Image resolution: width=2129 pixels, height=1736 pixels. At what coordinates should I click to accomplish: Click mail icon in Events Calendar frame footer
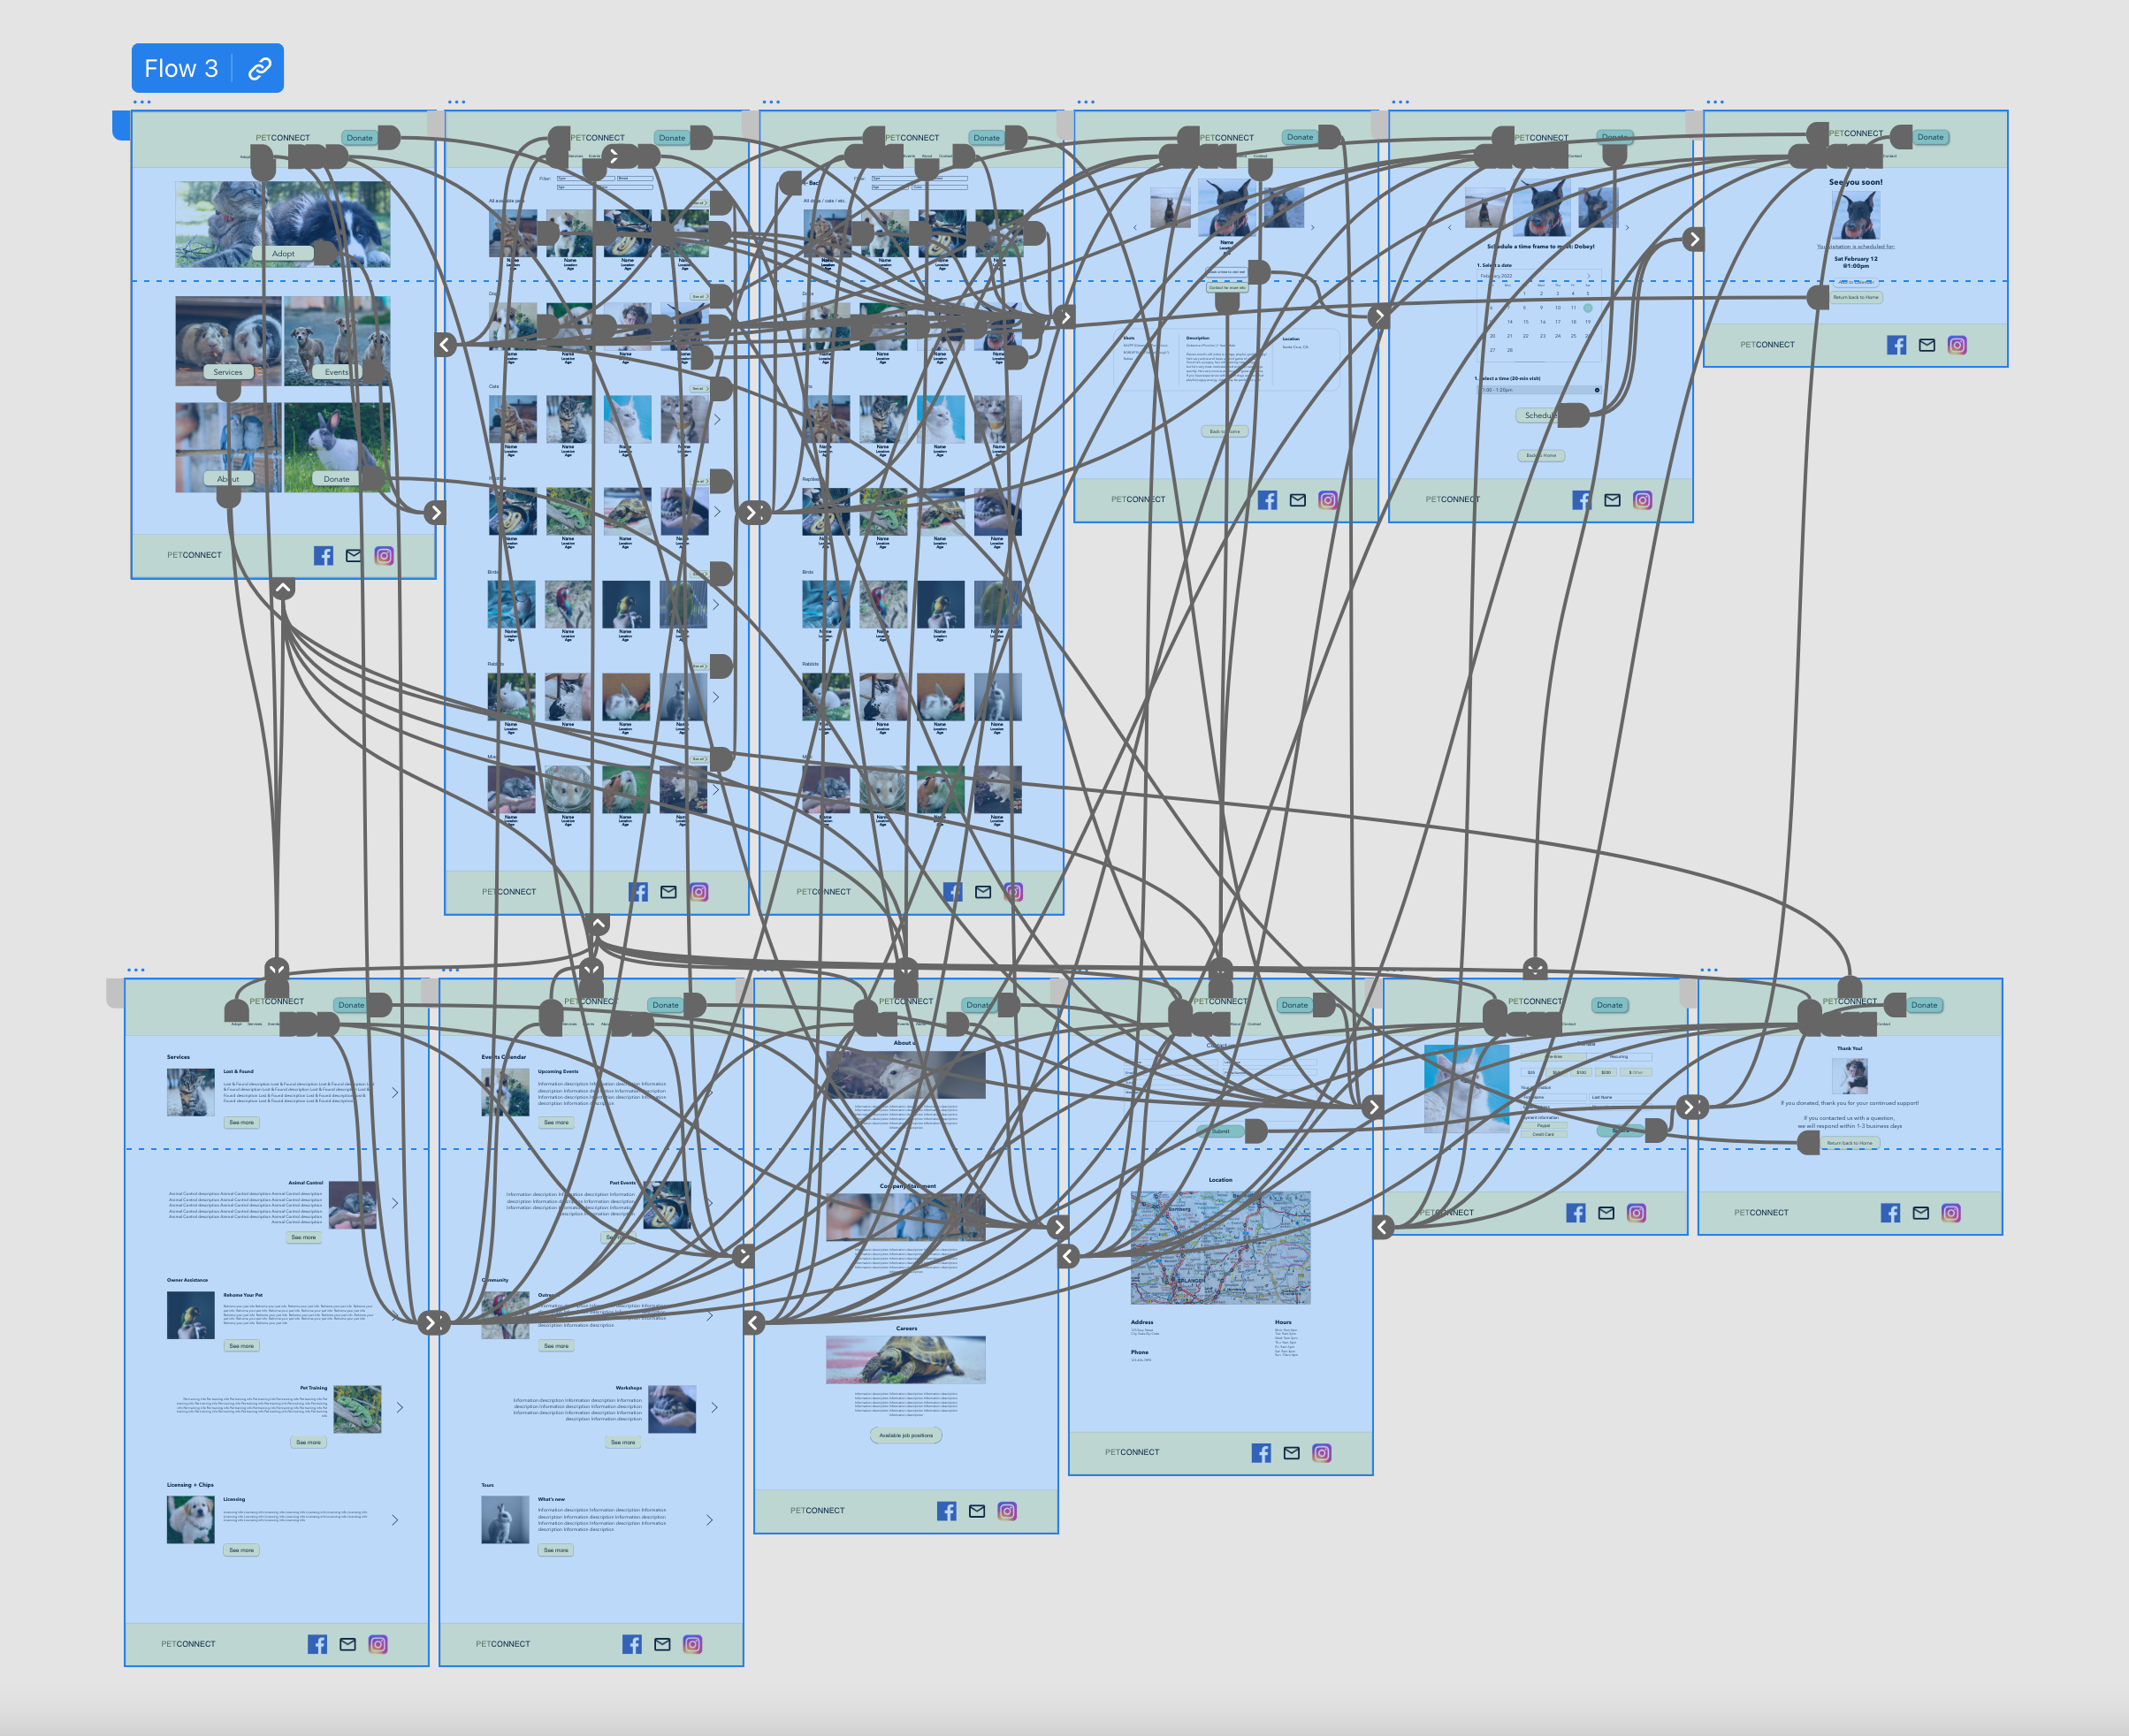(662, 1644)
